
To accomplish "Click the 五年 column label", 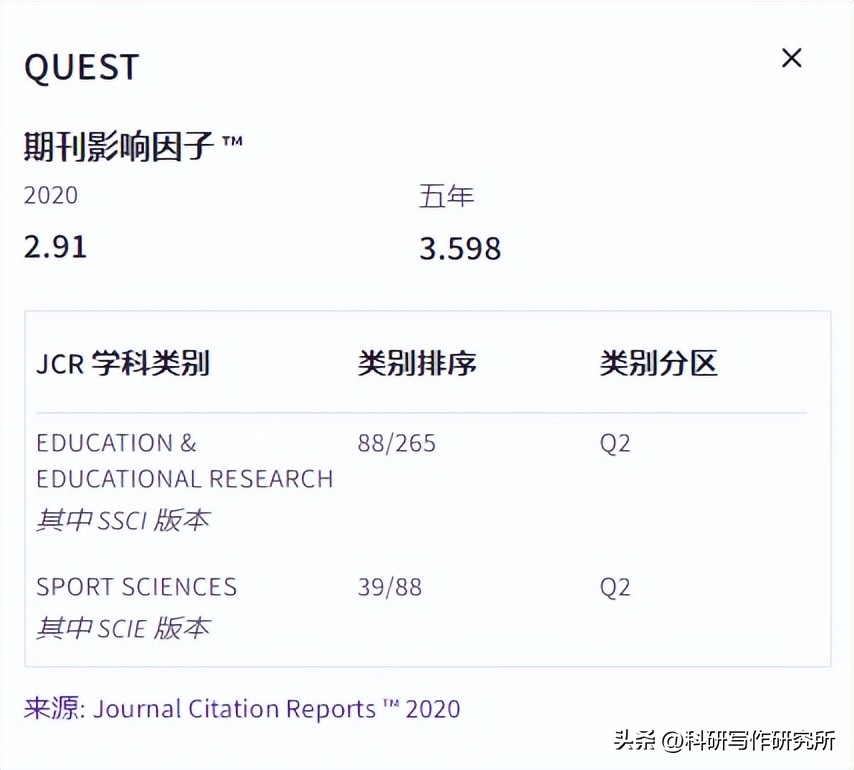I will click(x=447, y=197).
